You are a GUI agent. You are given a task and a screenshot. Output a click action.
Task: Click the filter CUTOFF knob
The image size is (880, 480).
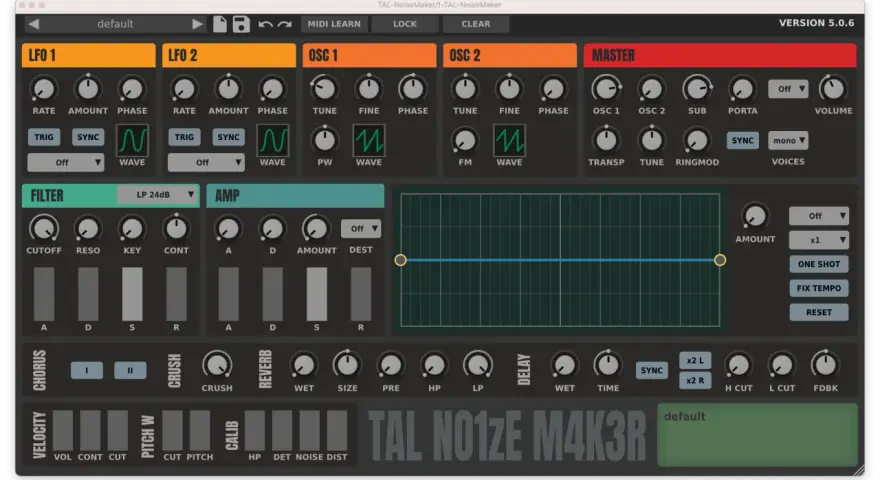[44, 228]
